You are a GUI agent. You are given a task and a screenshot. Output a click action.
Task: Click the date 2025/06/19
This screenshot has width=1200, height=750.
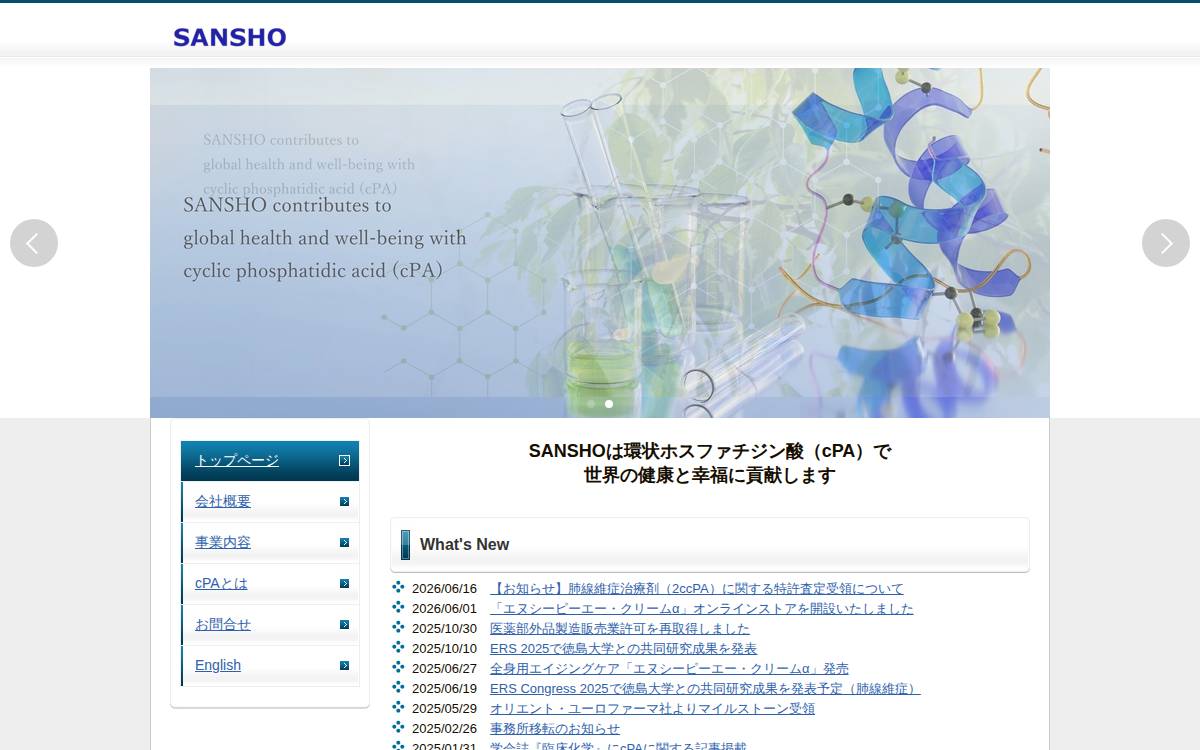[x=445, y=689]
